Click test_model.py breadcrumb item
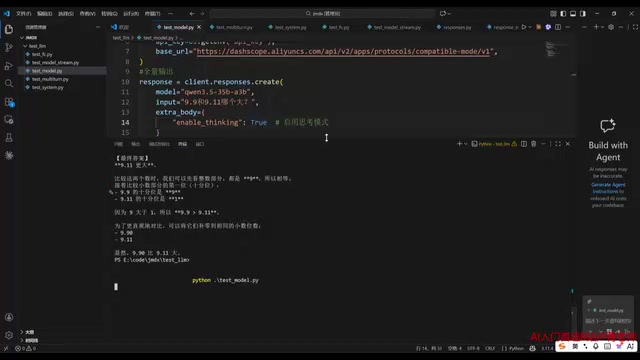Viewport: 640px width, 360px height. pos(158,38)
